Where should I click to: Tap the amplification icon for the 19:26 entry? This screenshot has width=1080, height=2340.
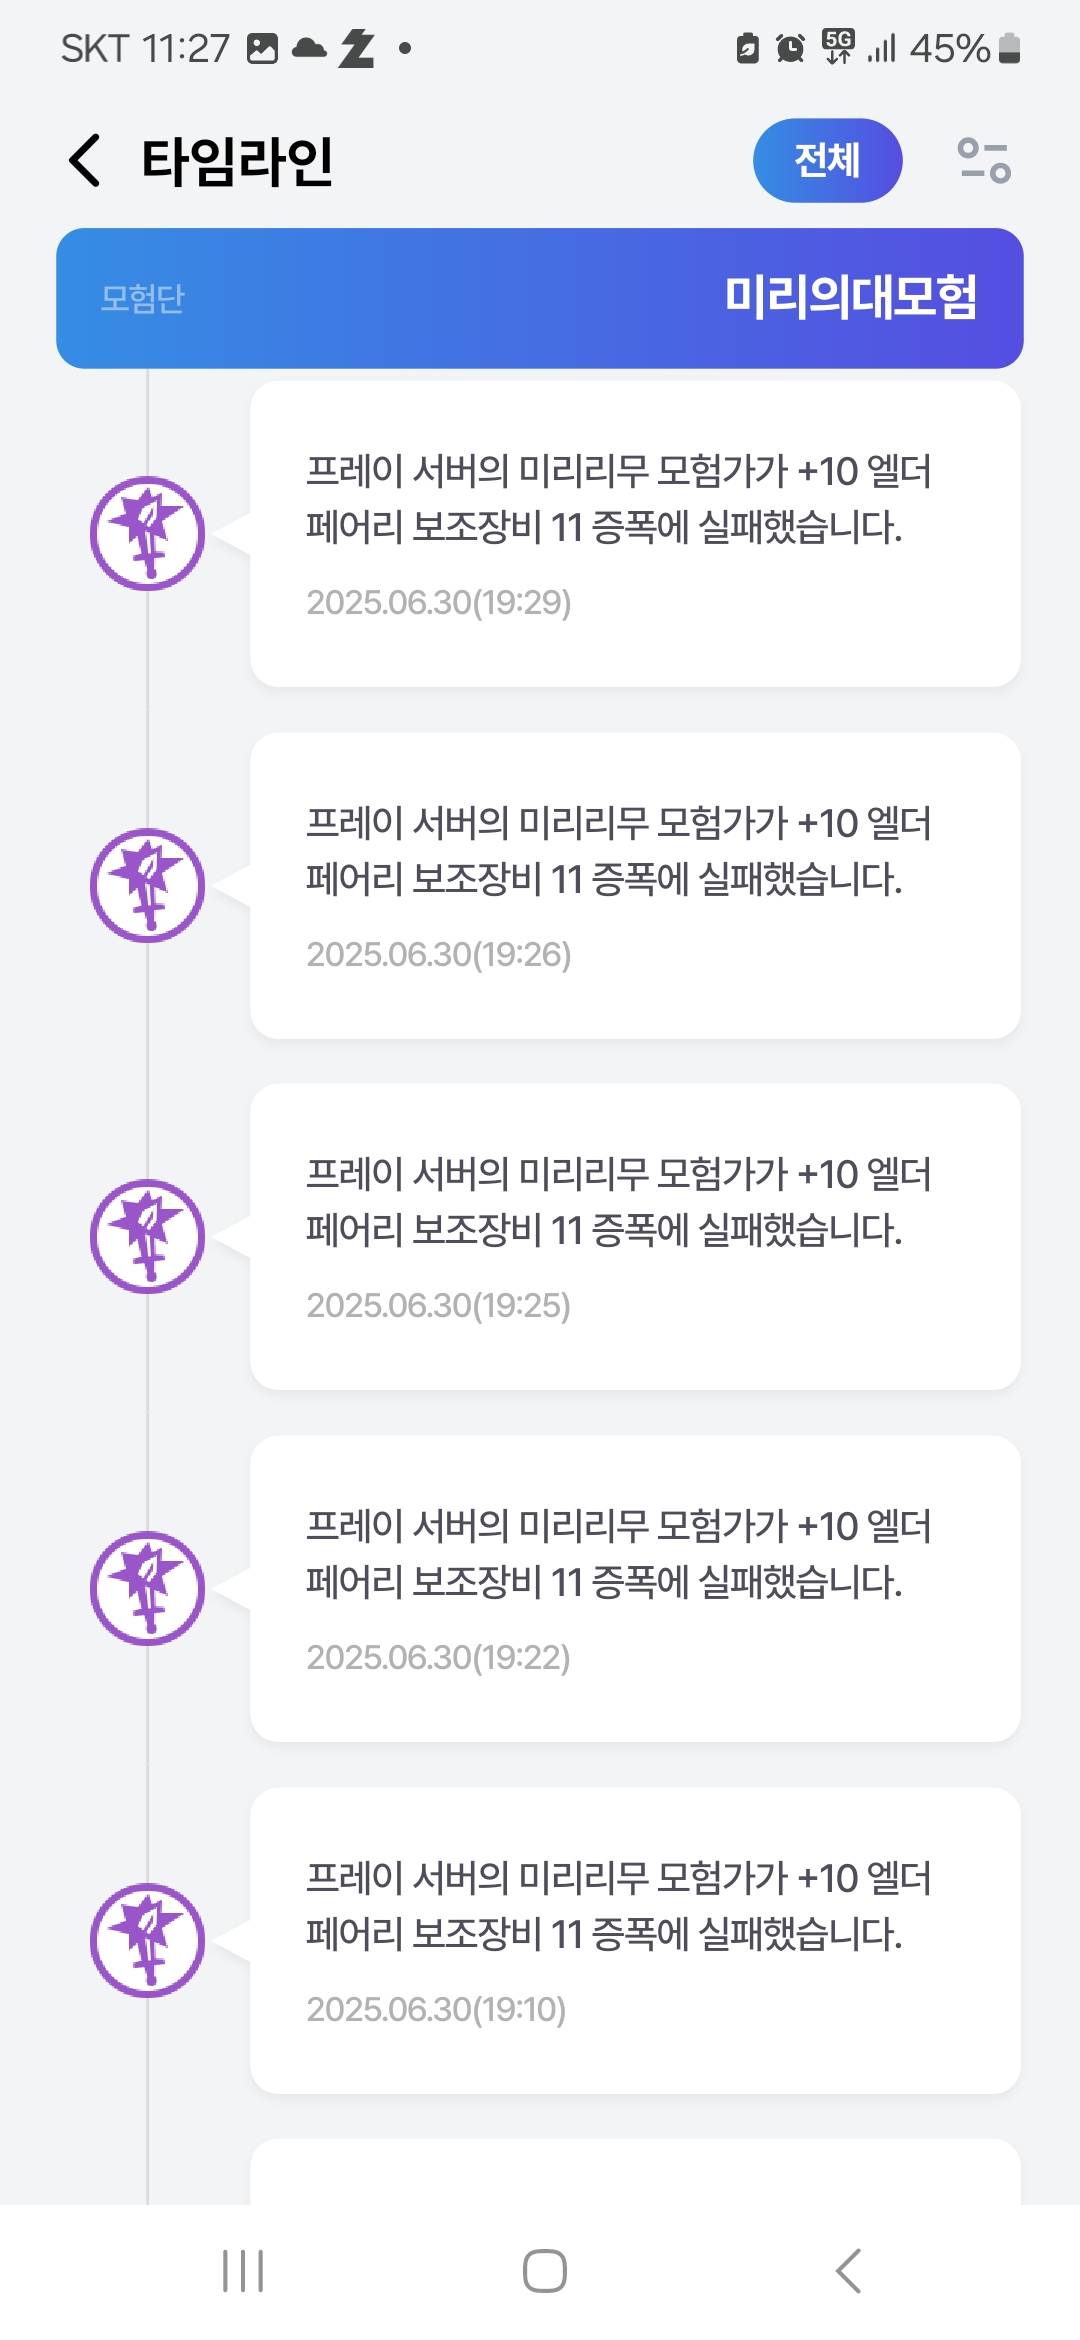147,885
